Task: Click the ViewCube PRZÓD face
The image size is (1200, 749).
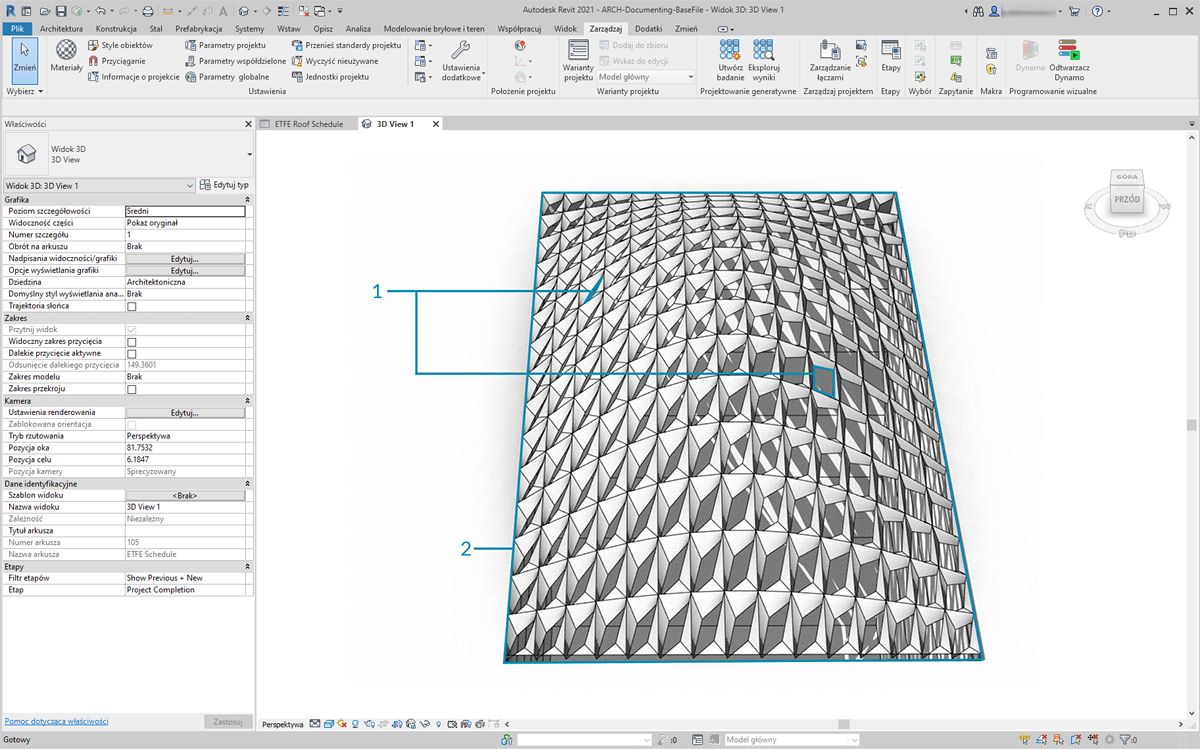Action: click(1127, 200)
